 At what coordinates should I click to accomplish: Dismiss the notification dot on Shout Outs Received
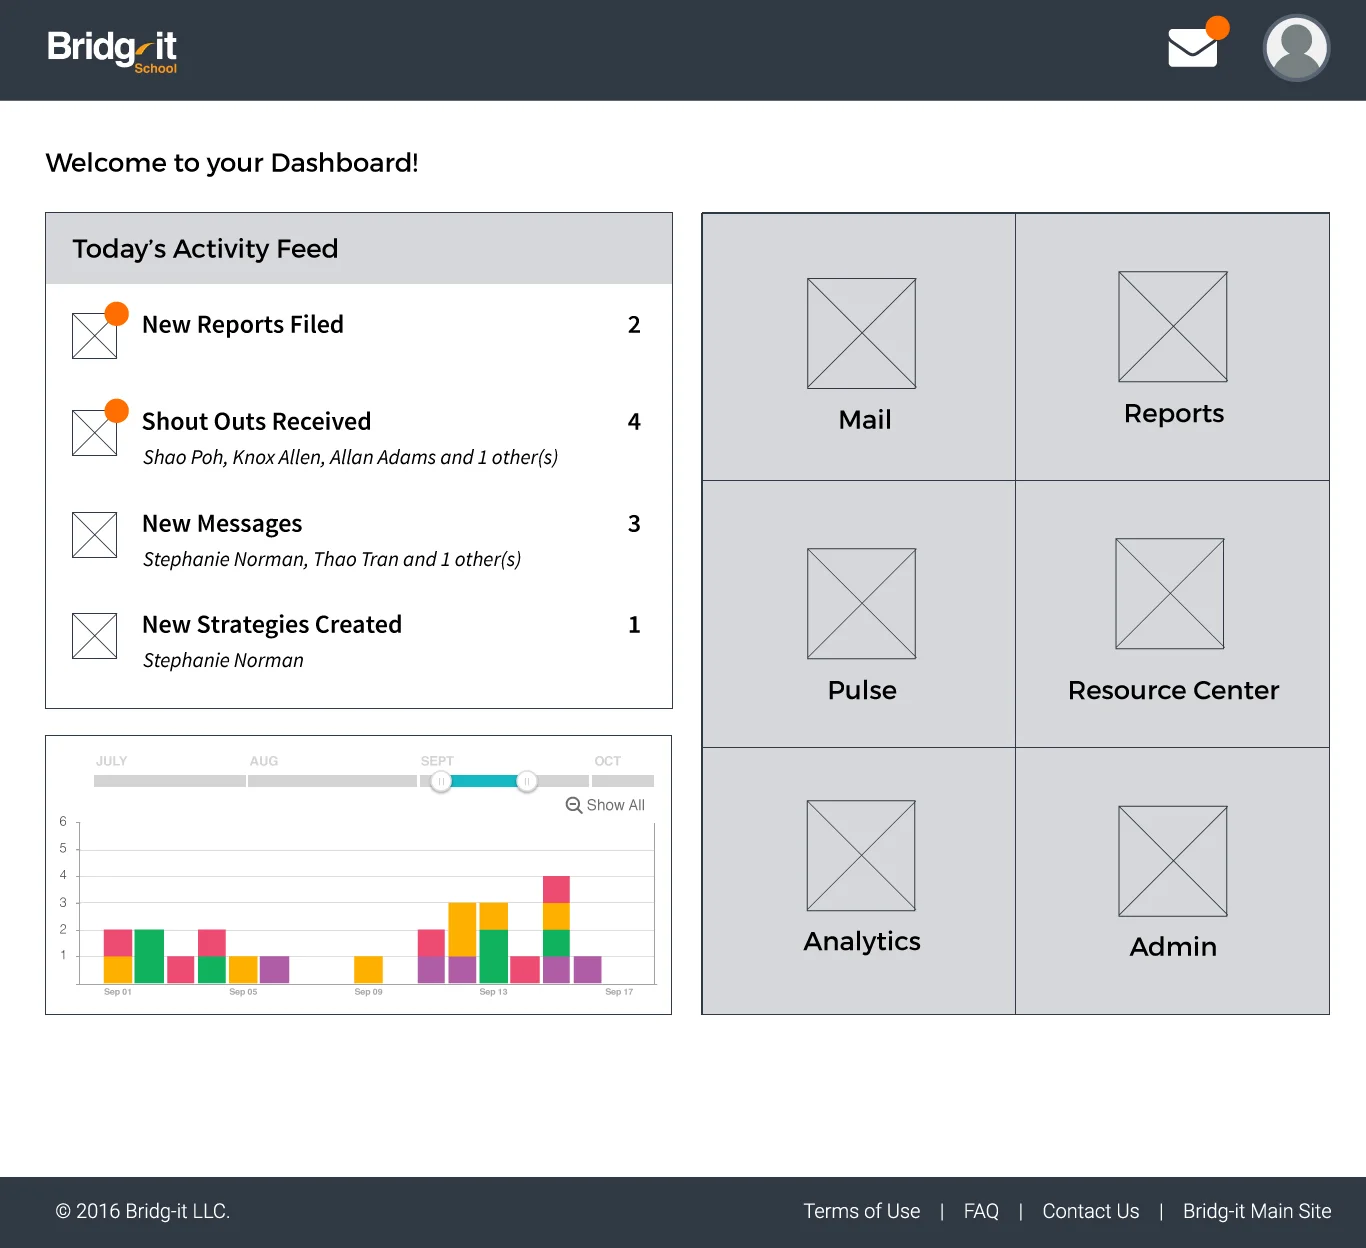click(x=117, y=409)
